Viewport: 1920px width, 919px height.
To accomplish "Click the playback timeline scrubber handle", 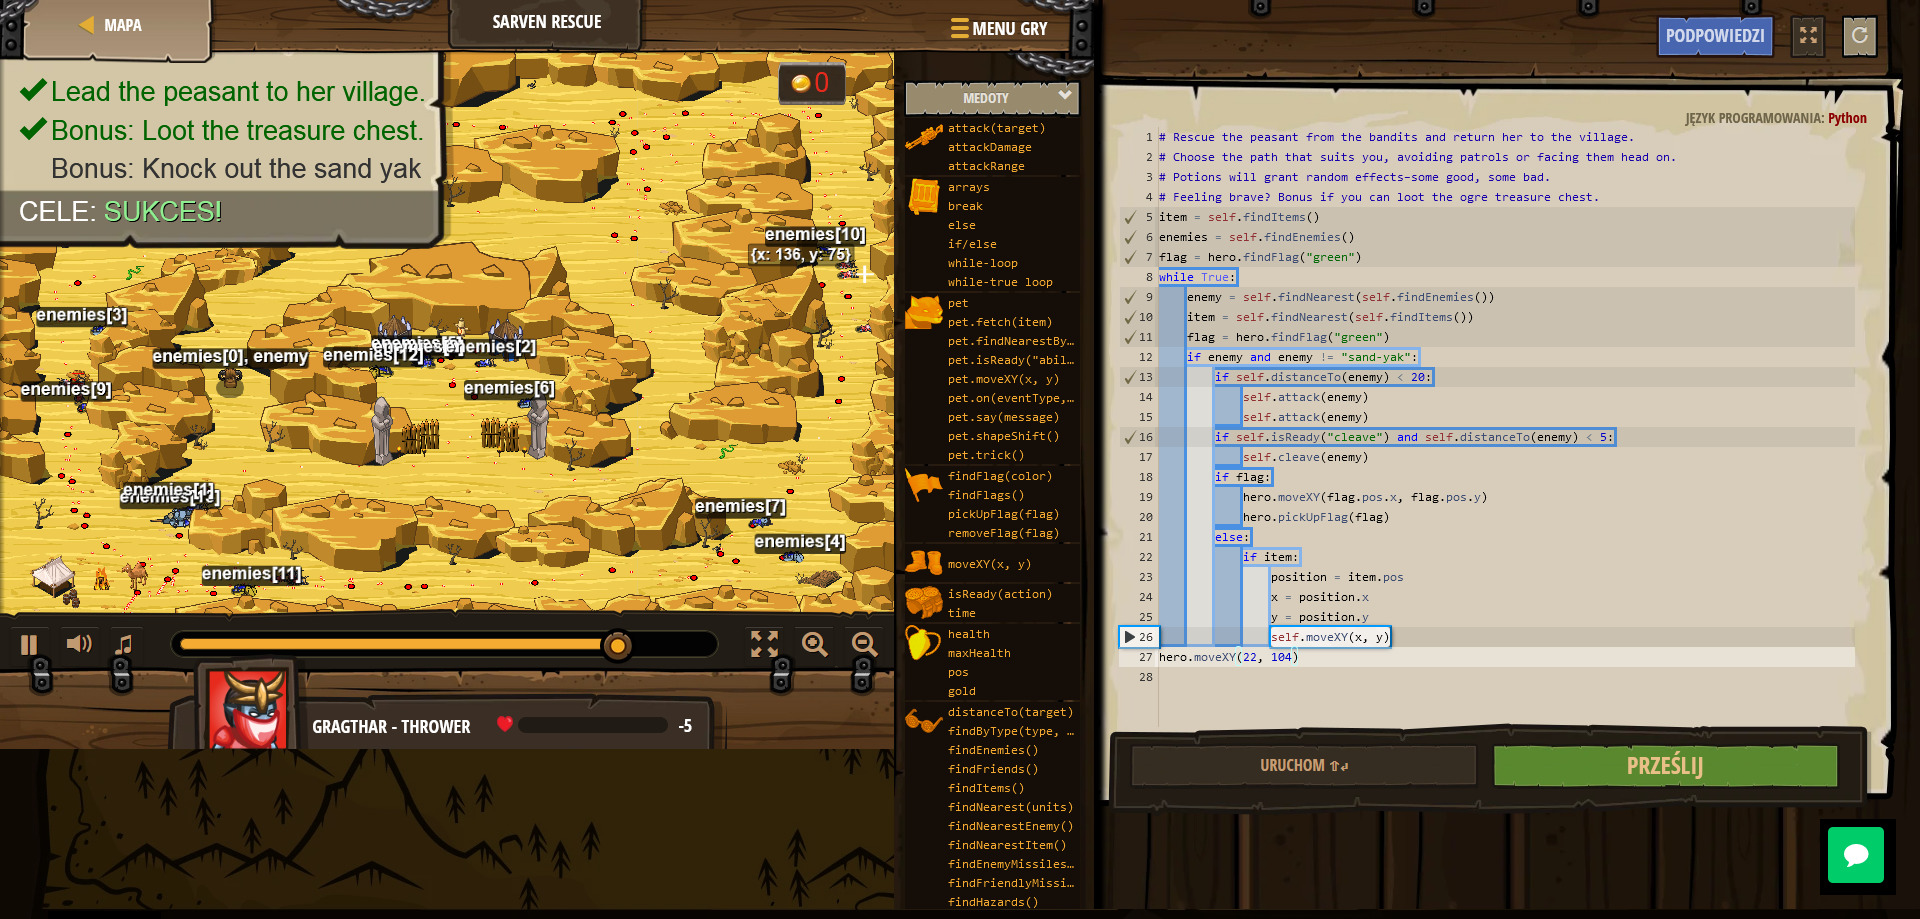I will pyautogui.click(x=618, y=646).
